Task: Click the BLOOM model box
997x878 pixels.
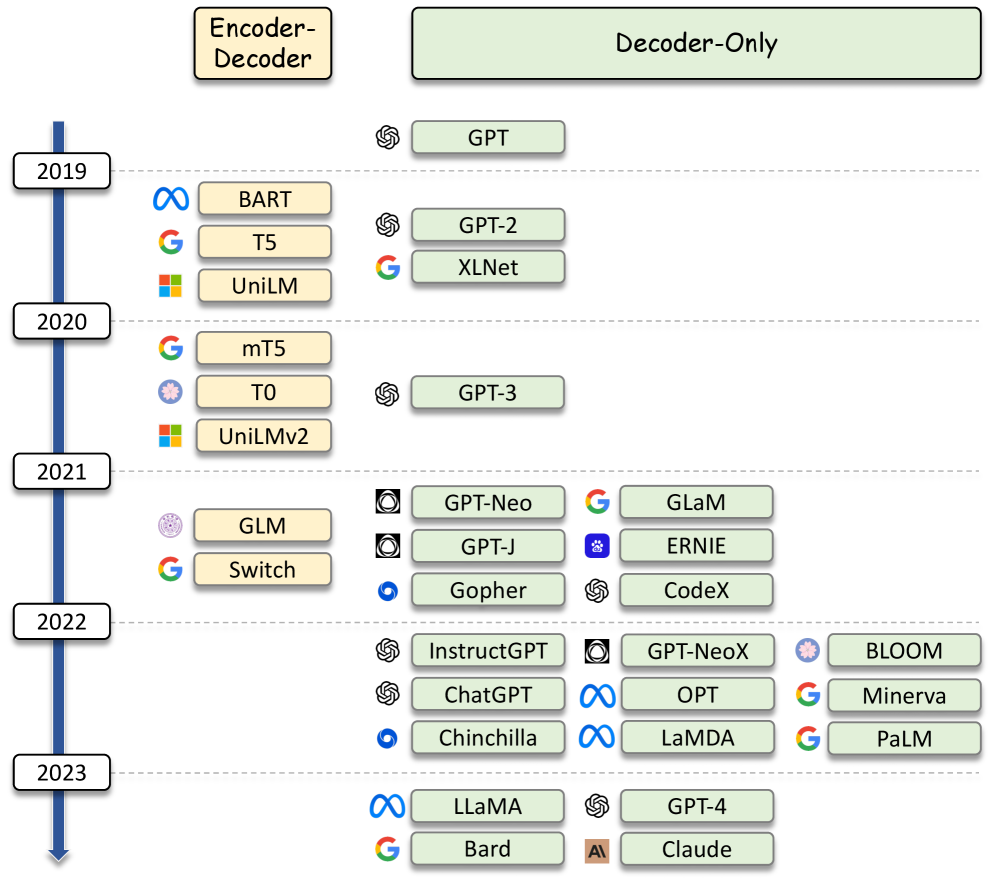Action: tap(904, 651)
